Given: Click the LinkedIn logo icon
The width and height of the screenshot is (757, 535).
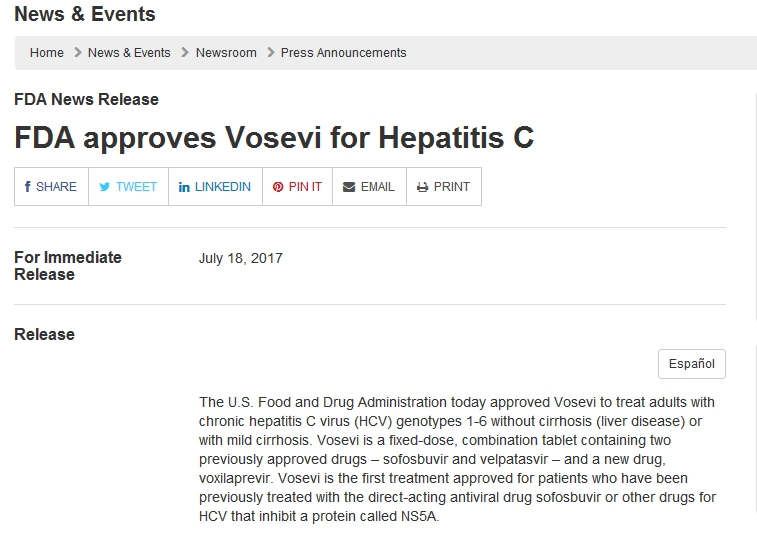Looking at the screenshot, I should coord(185,187).
